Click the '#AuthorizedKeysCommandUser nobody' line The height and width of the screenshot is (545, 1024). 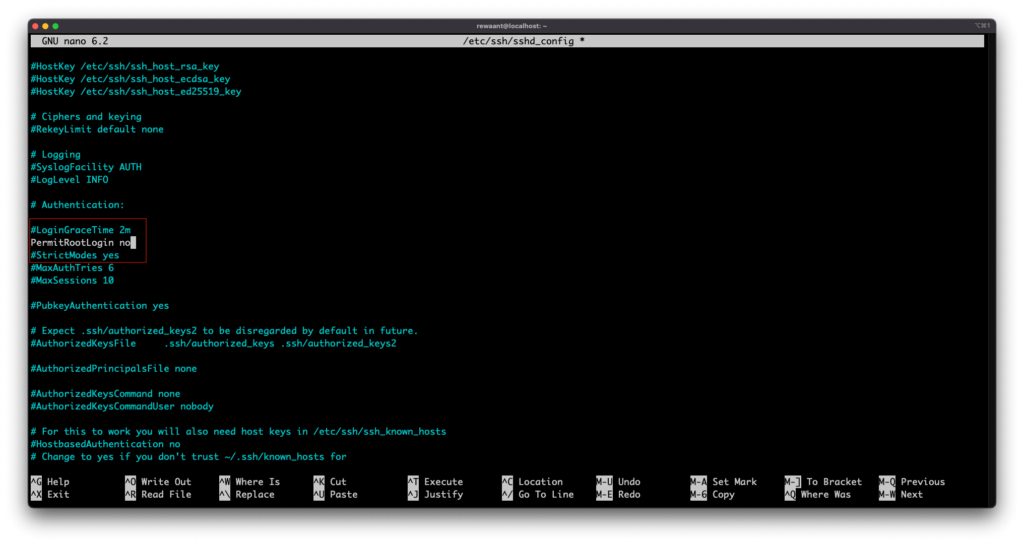coord(122,407)
